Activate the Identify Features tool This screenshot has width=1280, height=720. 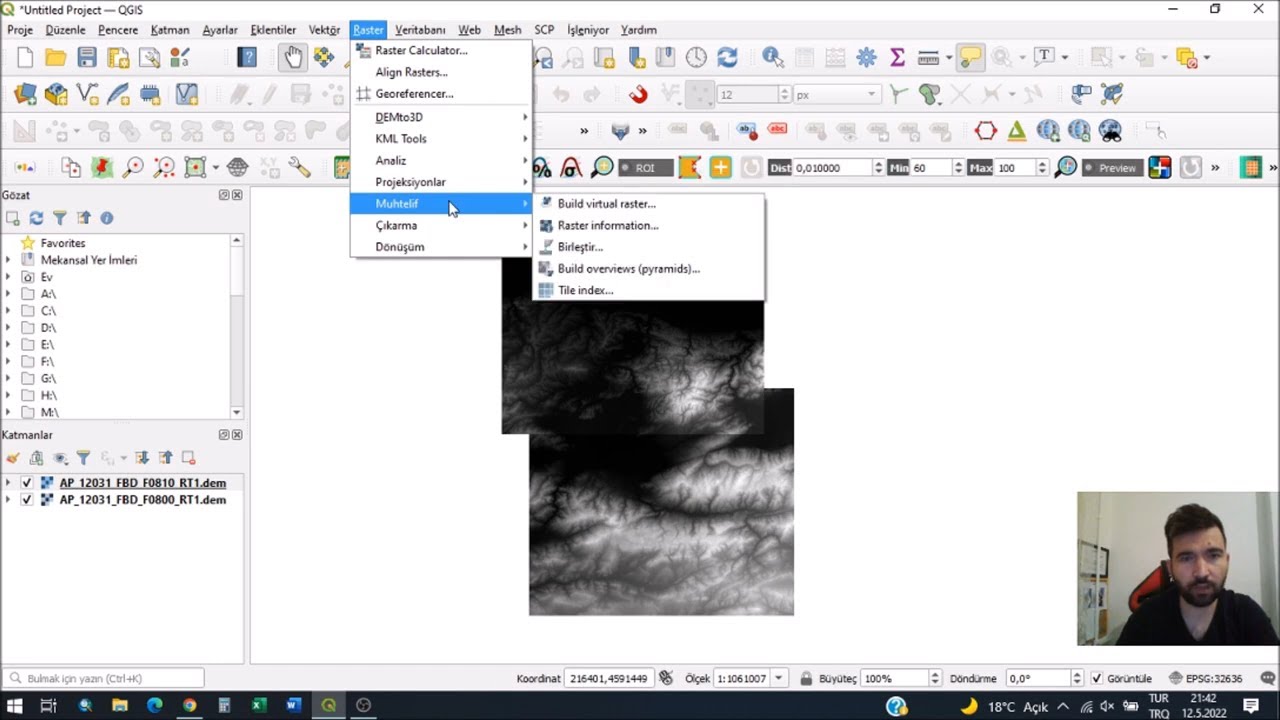coord(772,58)
